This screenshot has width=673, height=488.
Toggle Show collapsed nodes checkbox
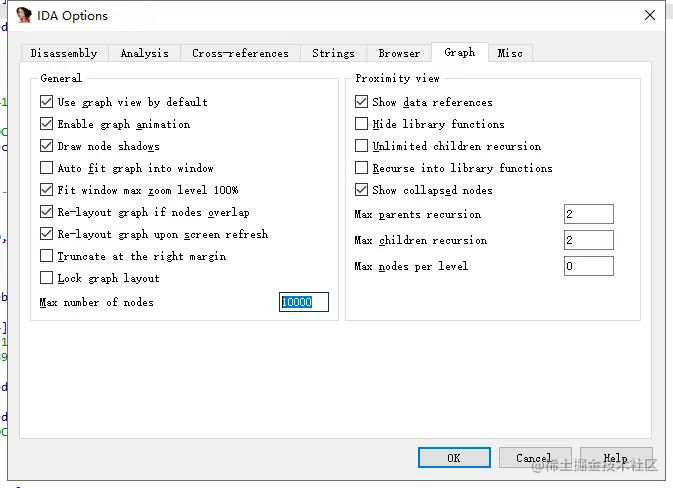pyautogui.click(x=361, y=189)
